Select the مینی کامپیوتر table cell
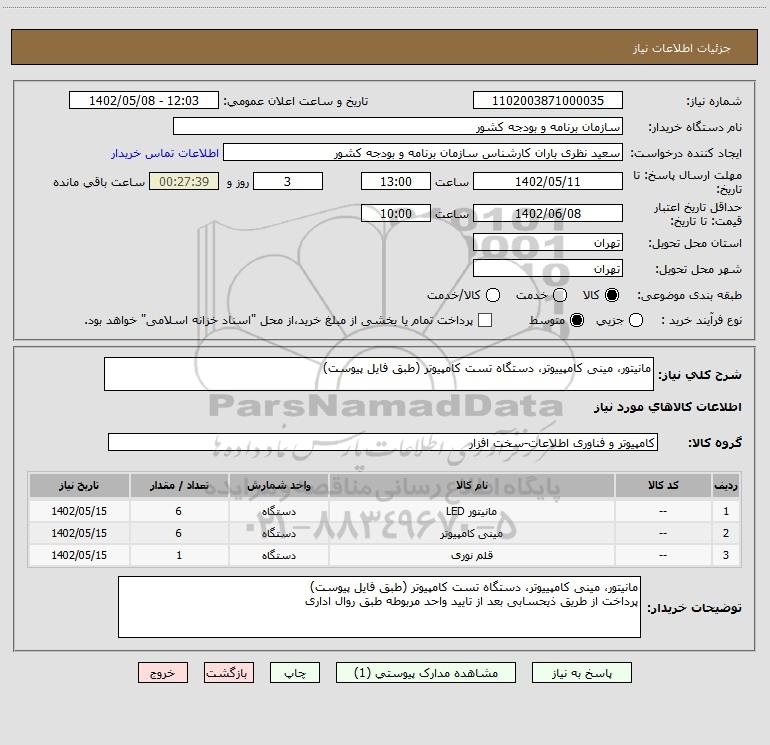770x745 pixels. point(471,533)
